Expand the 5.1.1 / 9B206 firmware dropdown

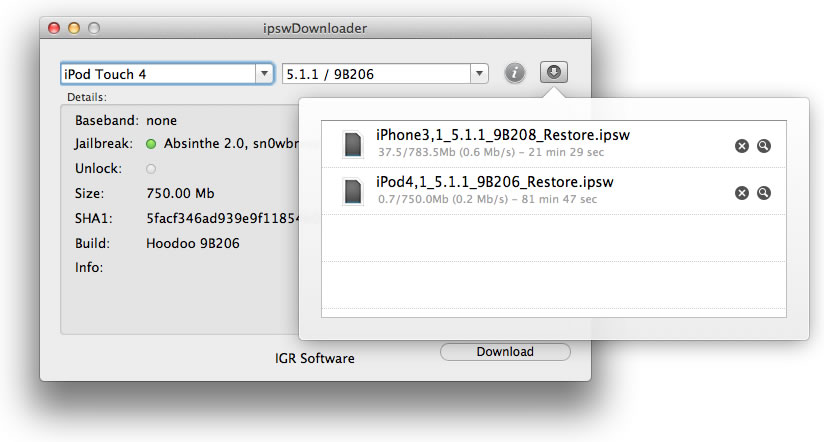479,74
